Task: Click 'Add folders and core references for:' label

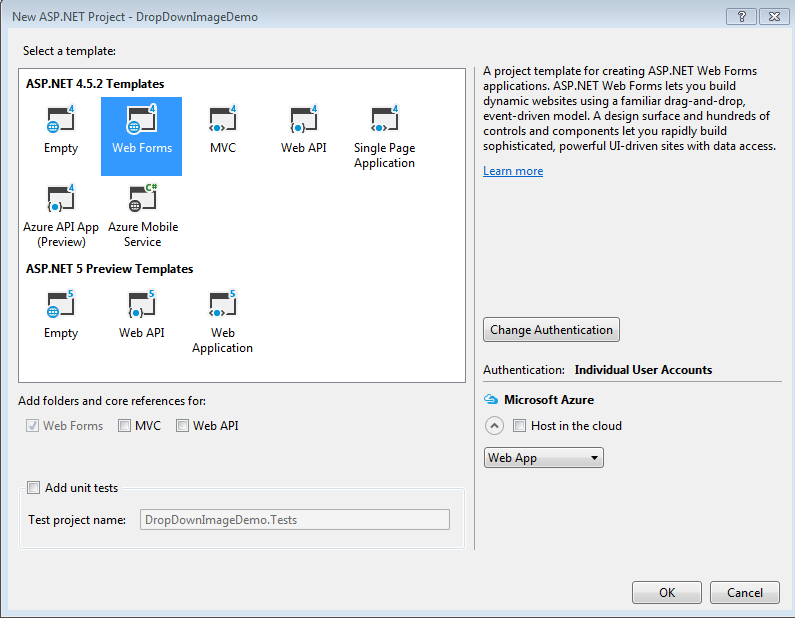Action: (x=112, y=401)
